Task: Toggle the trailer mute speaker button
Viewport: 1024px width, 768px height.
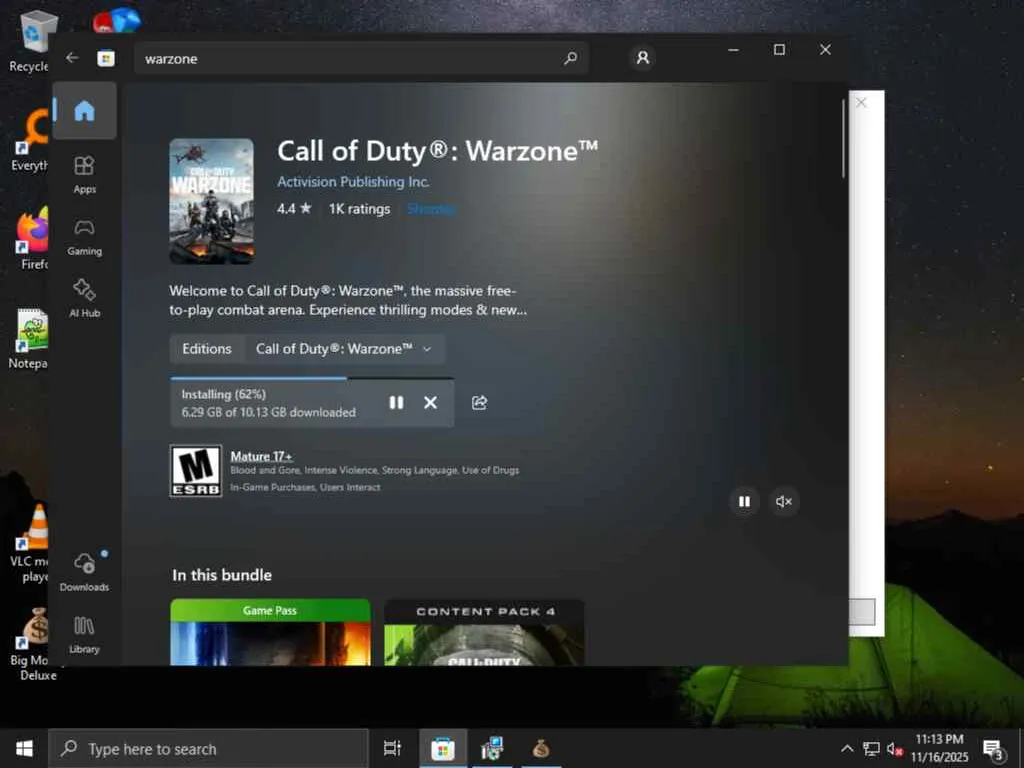Action: pyautogui.click(x=784, y=502)
